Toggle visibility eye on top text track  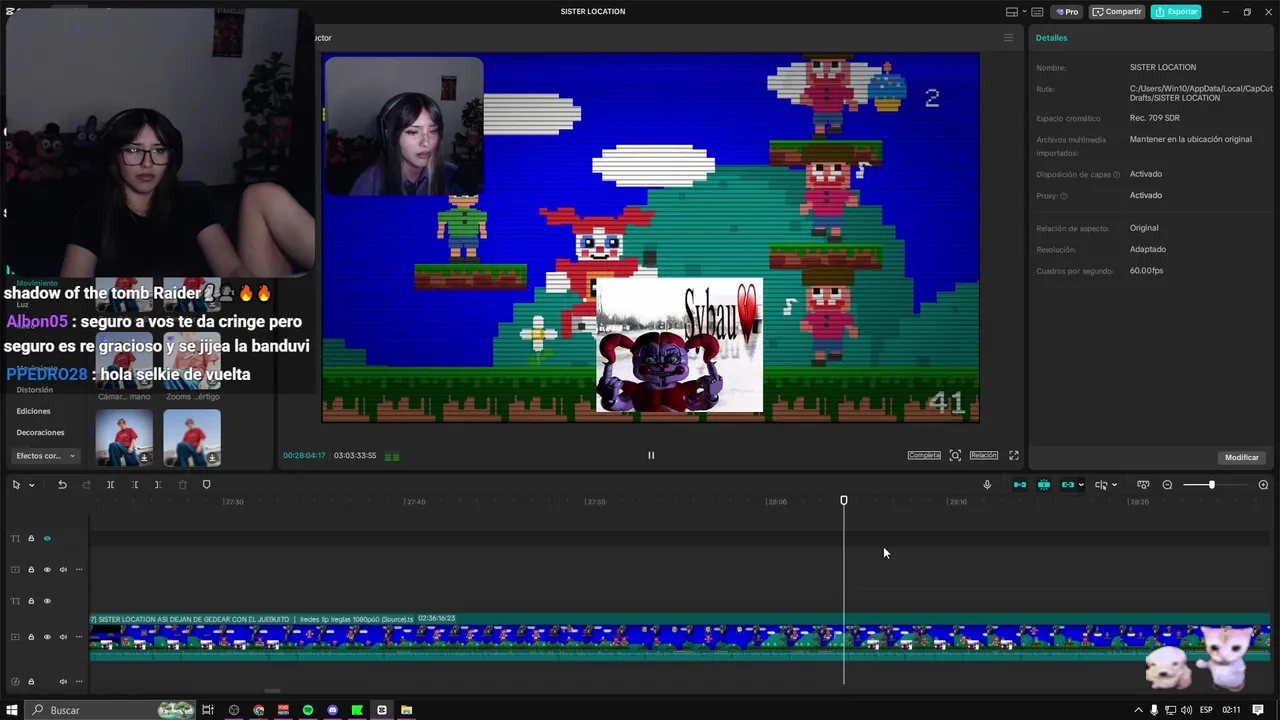pyautogui.click(x=47, y=538)
